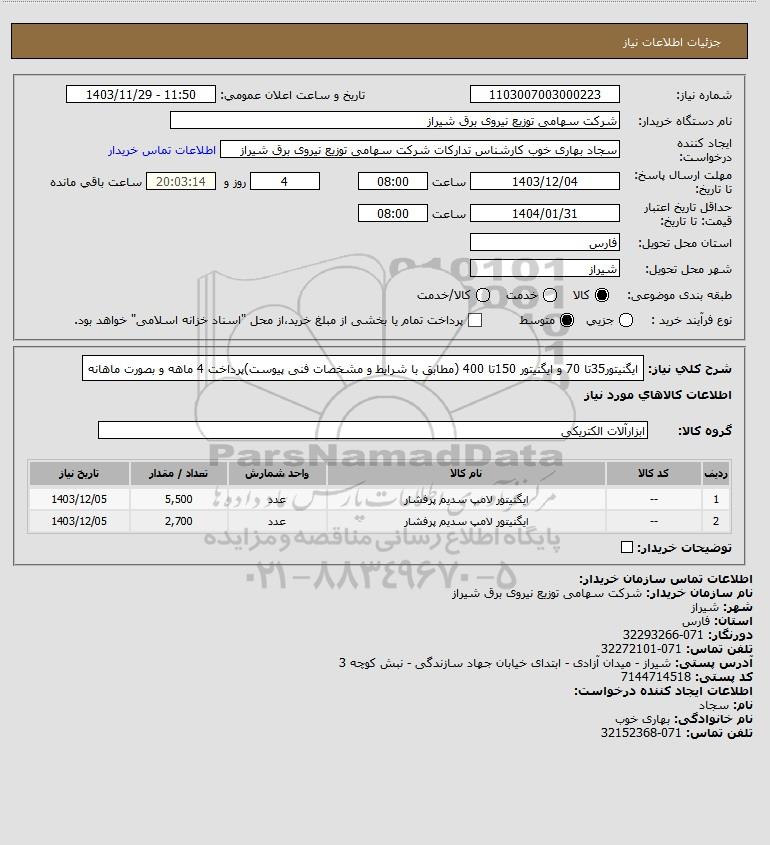Image resolution: width=770 pixels, height=845 pixels.
Task: Click the price validity date 1404/01/31
Action: coord(545,213)
